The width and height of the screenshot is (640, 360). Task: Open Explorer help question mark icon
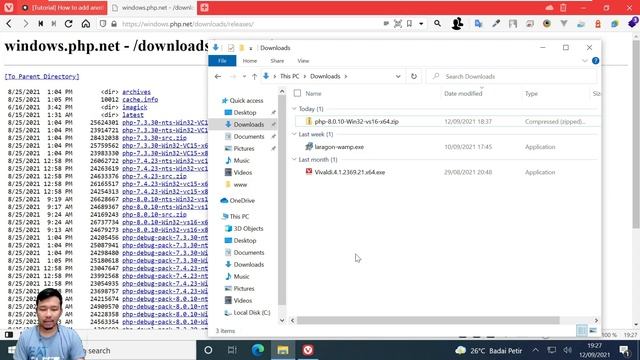point(596,61)
